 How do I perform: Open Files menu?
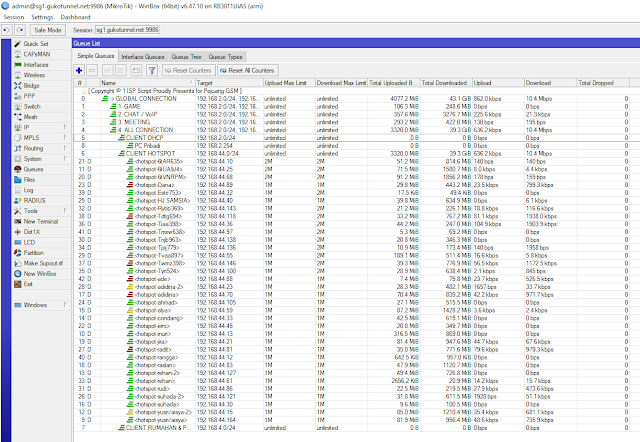click(29, 180)
